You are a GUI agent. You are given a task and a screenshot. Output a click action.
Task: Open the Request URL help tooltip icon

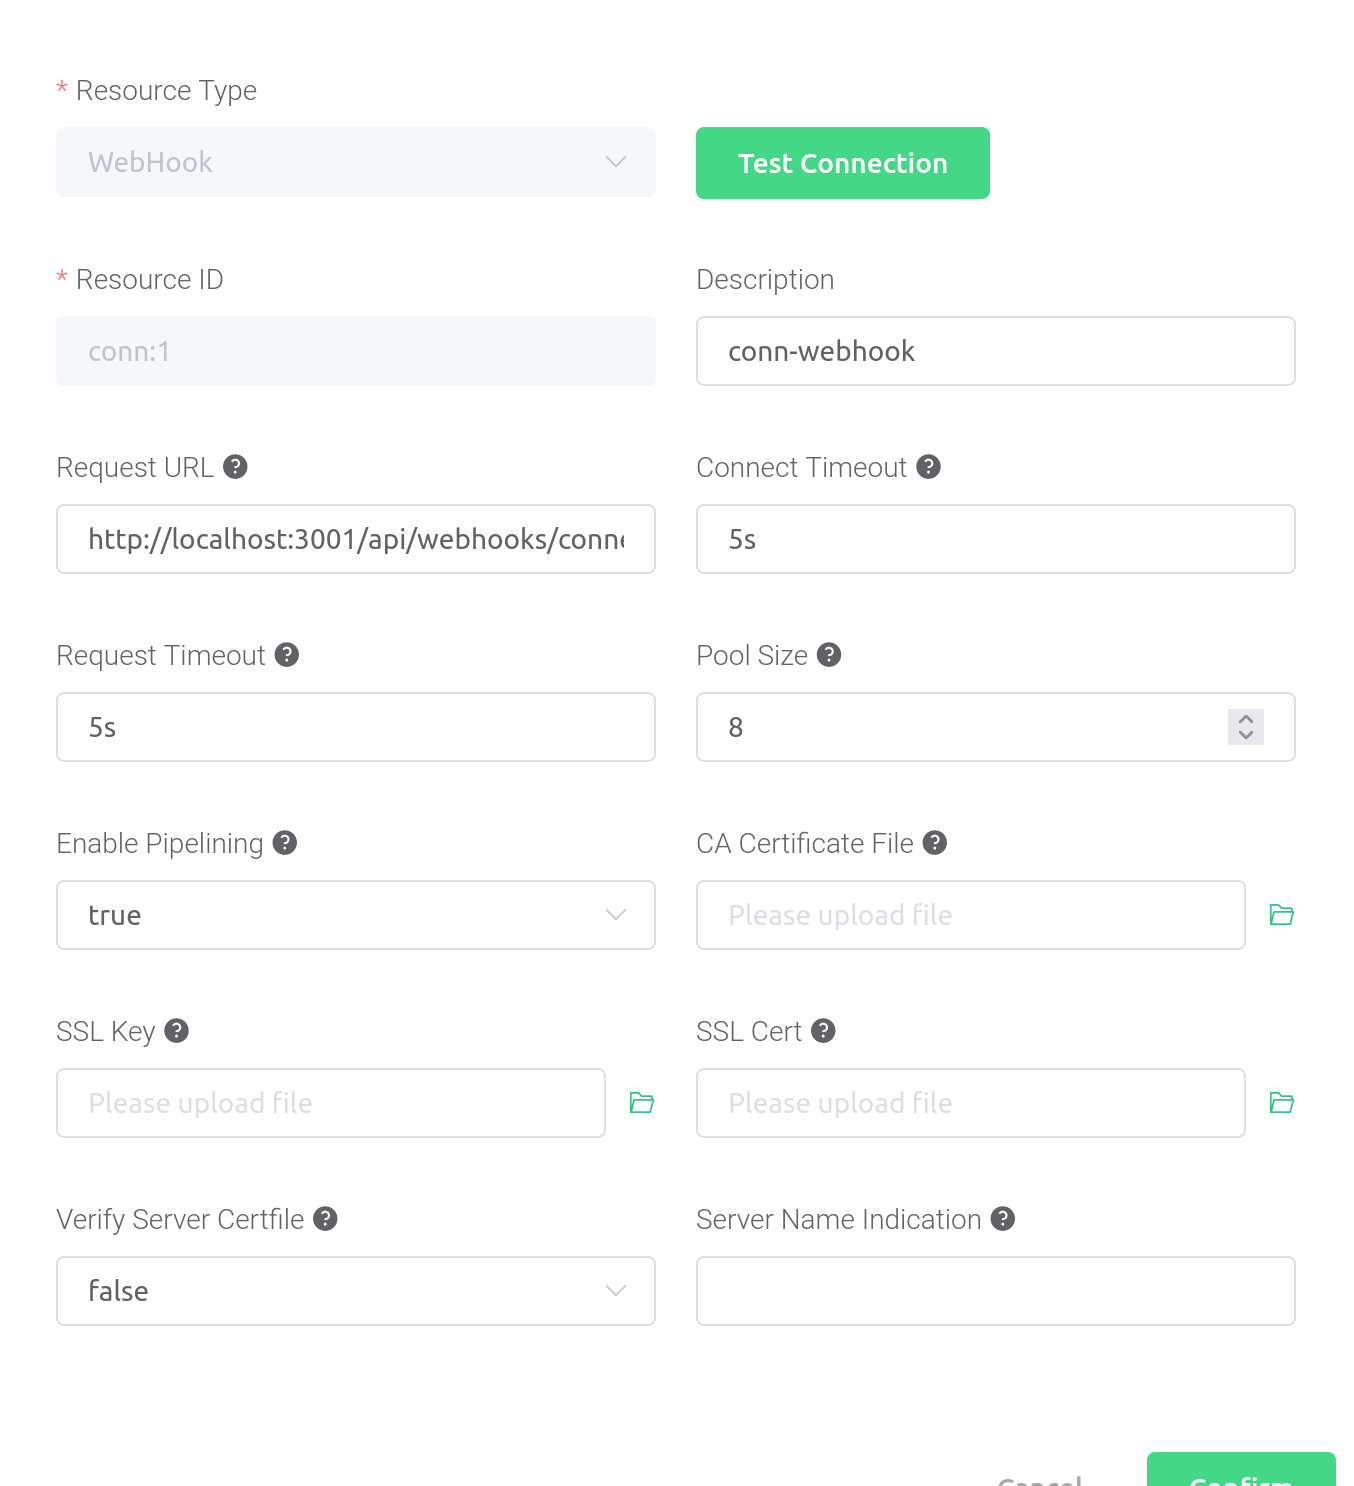pos(235,466)
